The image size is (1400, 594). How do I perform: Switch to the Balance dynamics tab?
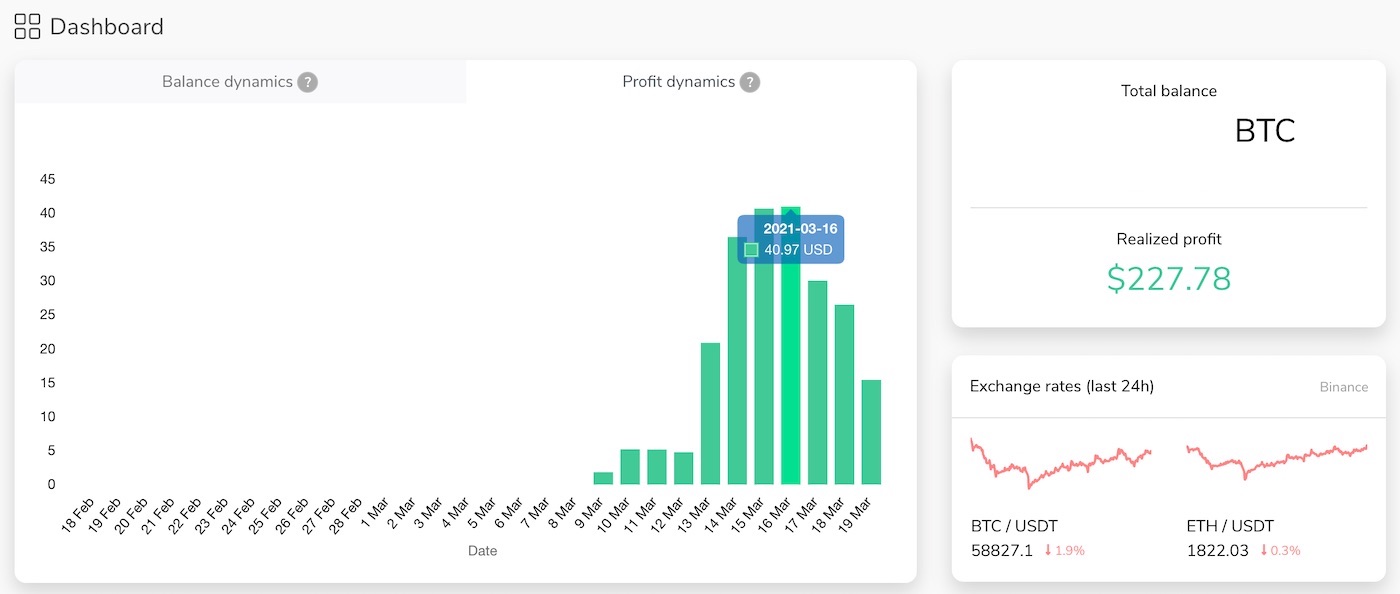(x=228, y=82)
